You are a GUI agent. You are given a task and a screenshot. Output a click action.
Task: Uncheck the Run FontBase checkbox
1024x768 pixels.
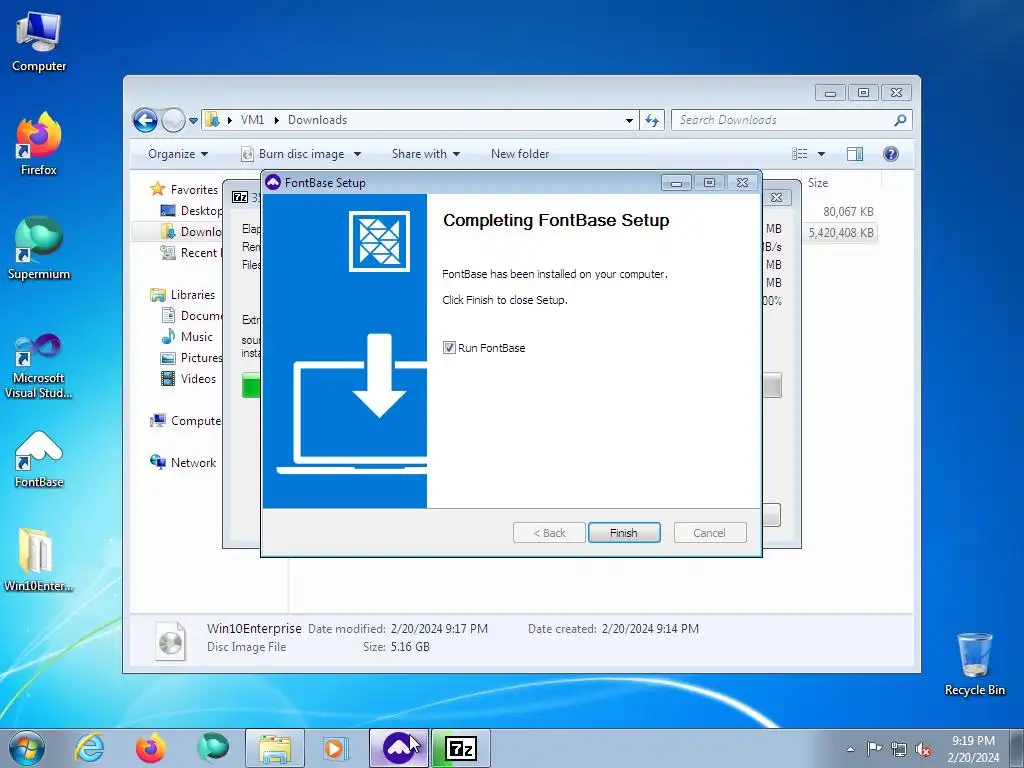pos(449,347)
